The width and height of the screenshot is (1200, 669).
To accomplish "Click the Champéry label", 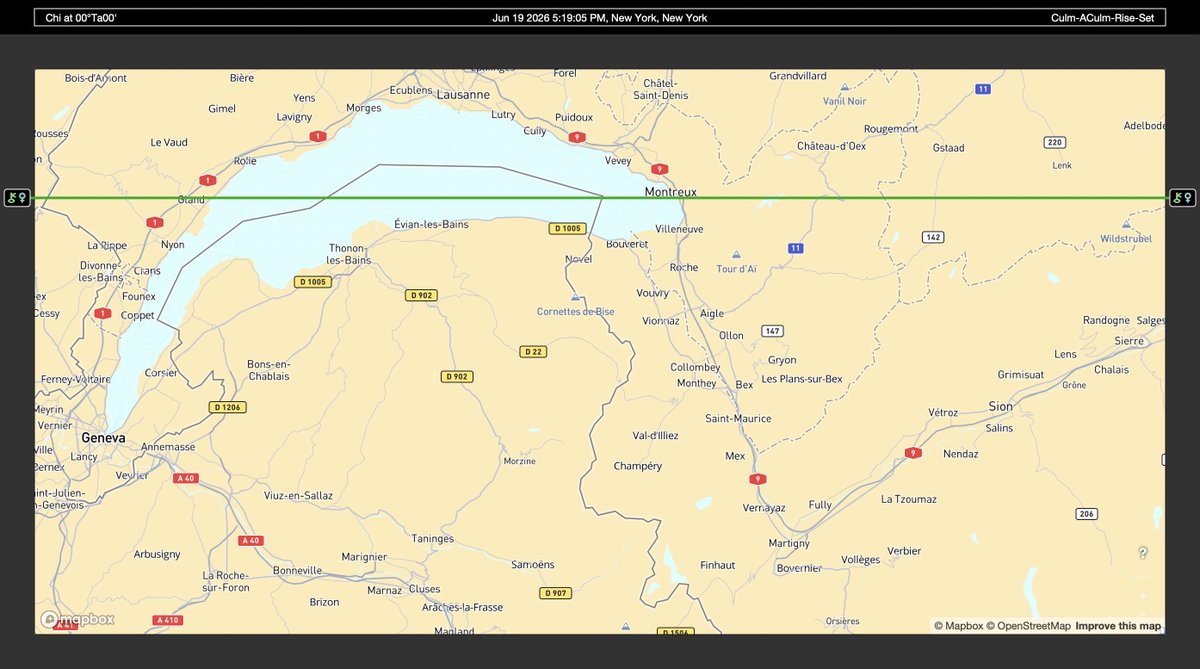I will pos(638,466).
